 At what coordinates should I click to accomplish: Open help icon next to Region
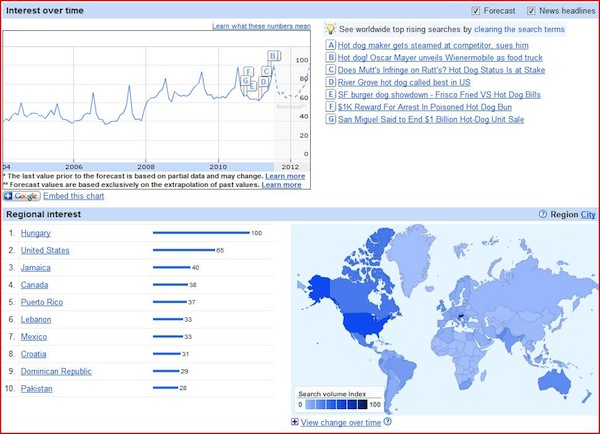544,214
